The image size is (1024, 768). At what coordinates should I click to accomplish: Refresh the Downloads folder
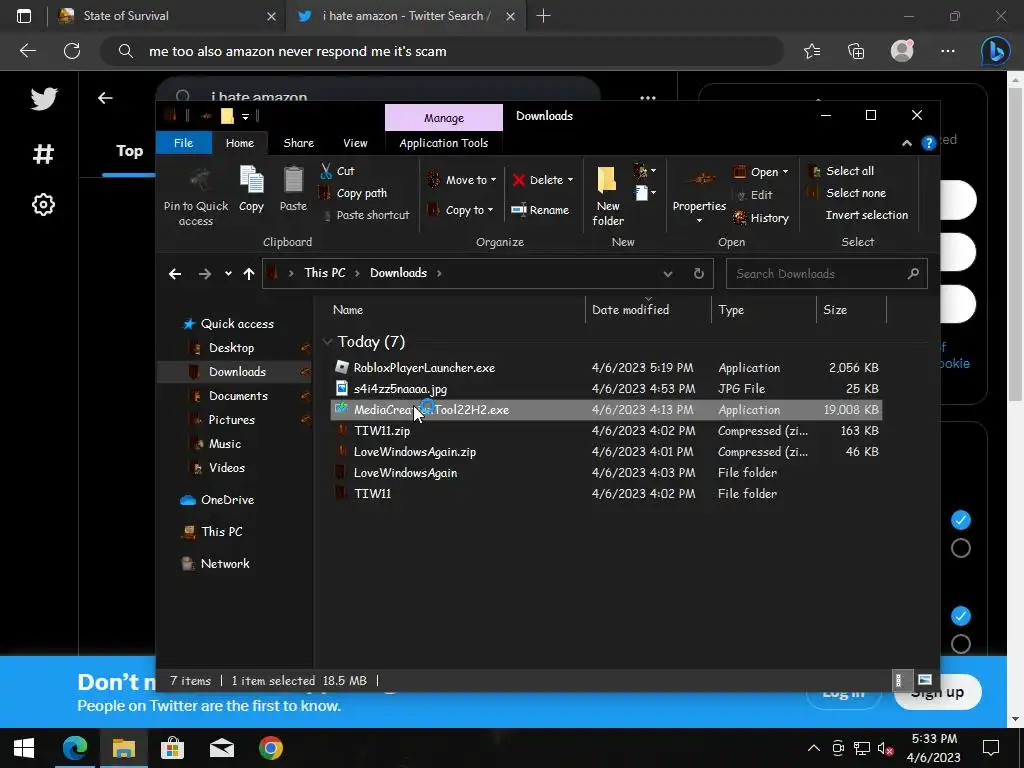[699, 274]
